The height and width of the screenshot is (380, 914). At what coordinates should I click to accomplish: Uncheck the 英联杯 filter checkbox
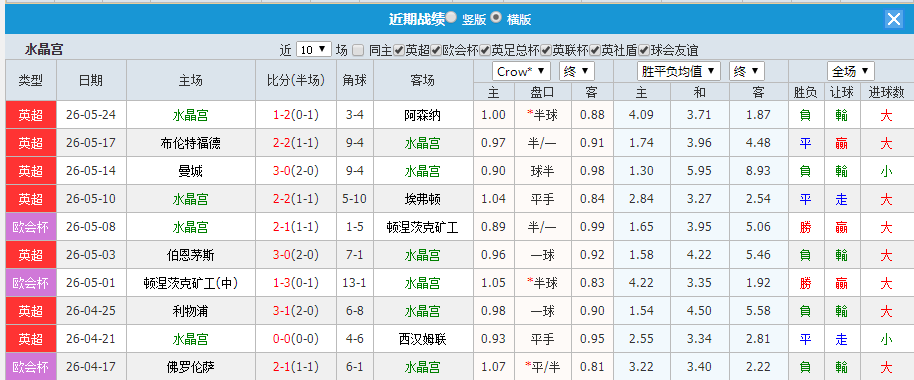tap(546, 50)
